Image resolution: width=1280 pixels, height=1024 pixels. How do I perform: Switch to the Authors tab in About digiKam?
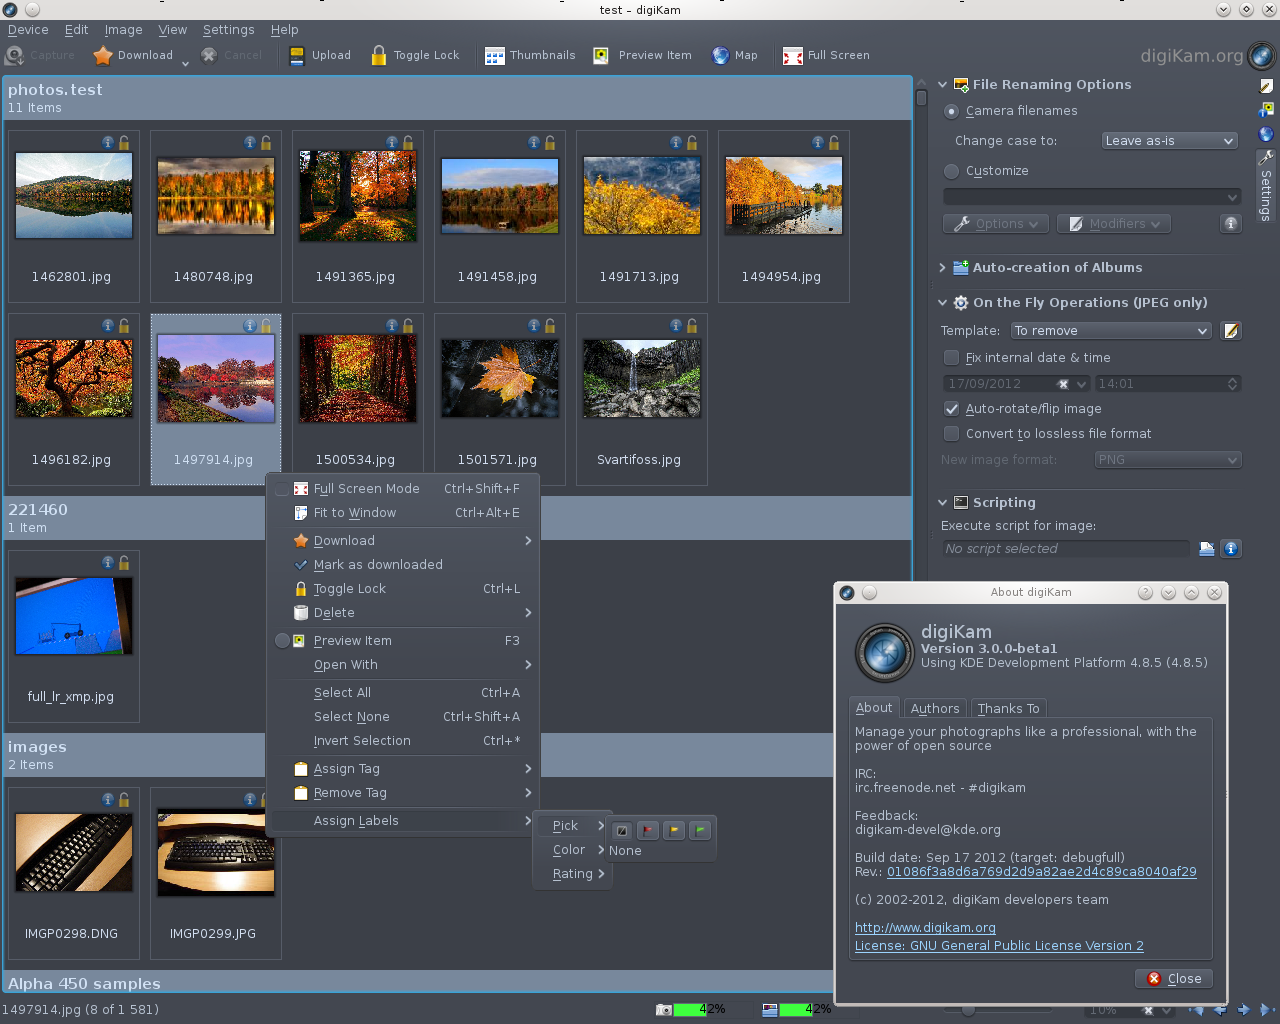pyautogui.click(x=934, y=707)
